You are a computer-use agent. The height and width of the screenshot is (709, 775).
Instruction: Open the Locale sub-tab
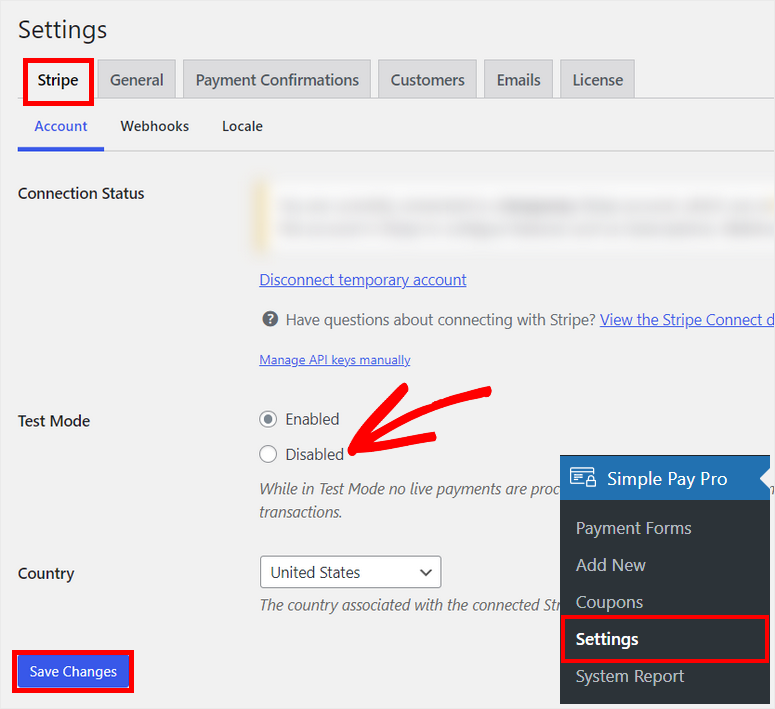[242, 127]
